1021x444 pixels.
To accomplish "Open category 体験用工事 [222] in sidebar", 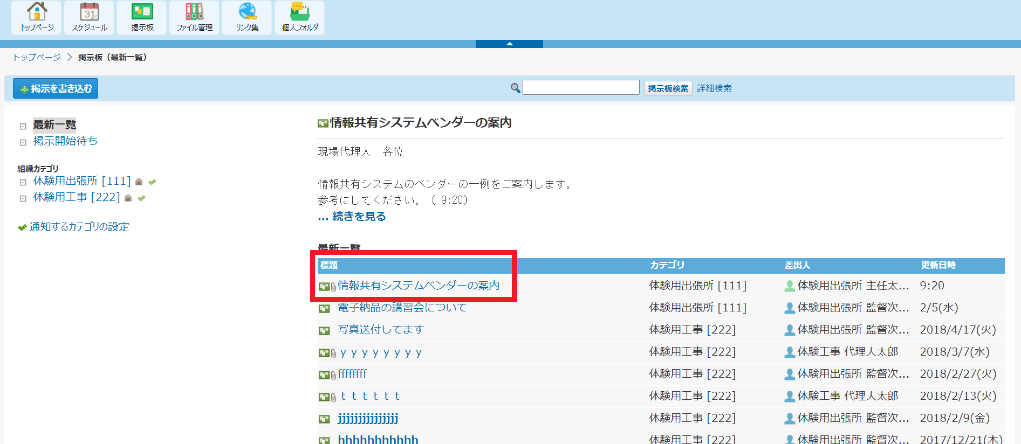I will pyautogui.click(x=77, y=197).
